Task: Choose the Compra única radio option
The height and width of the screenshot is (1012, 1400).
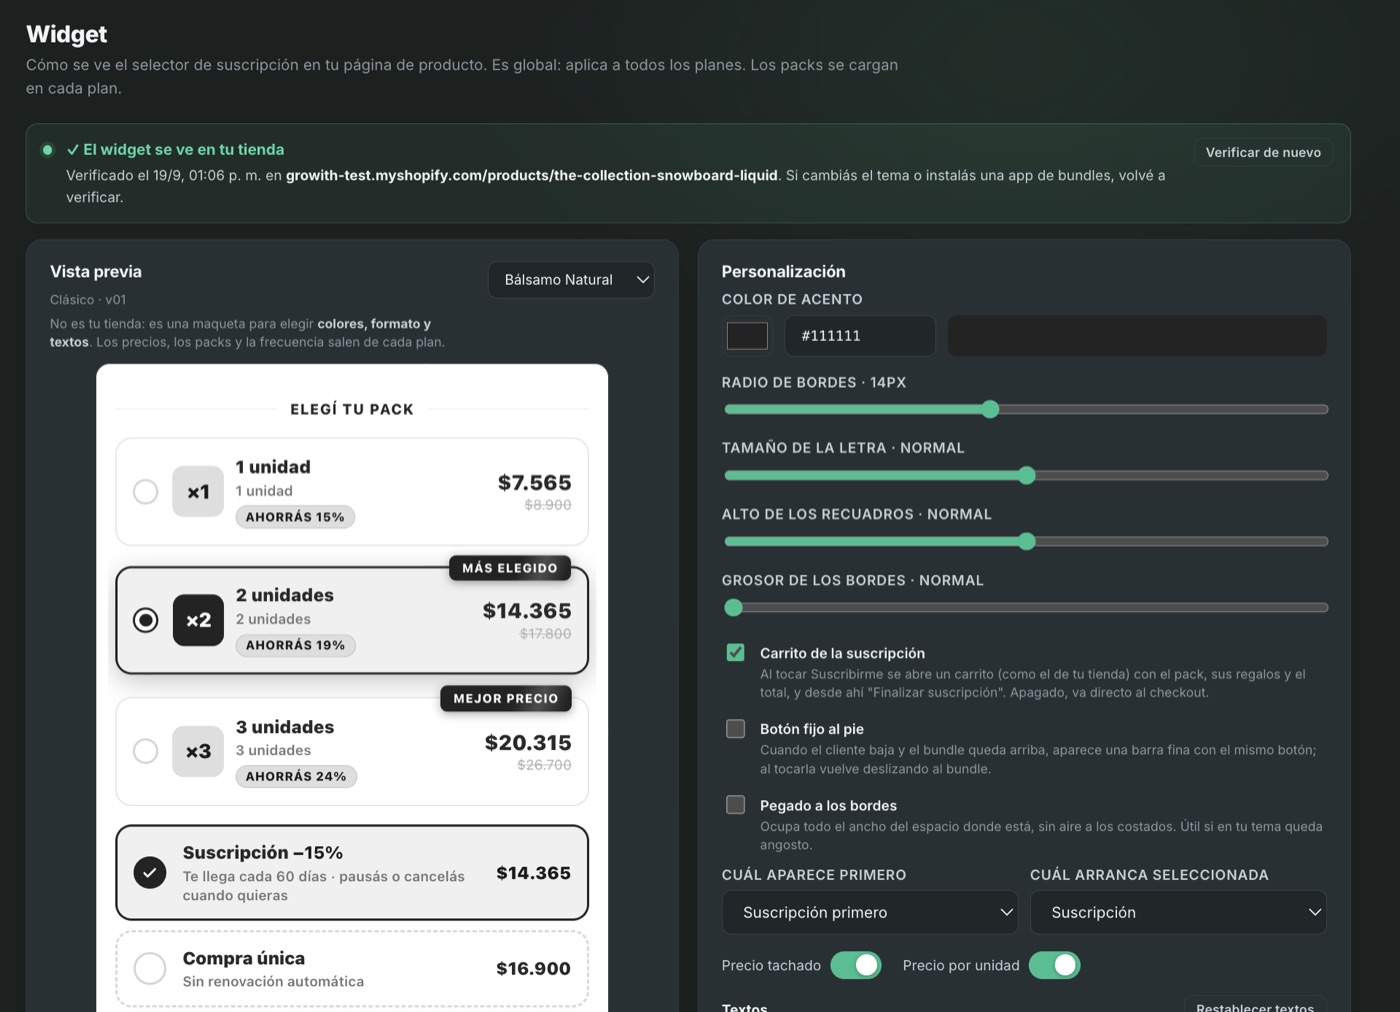Action: pos(150,968)
